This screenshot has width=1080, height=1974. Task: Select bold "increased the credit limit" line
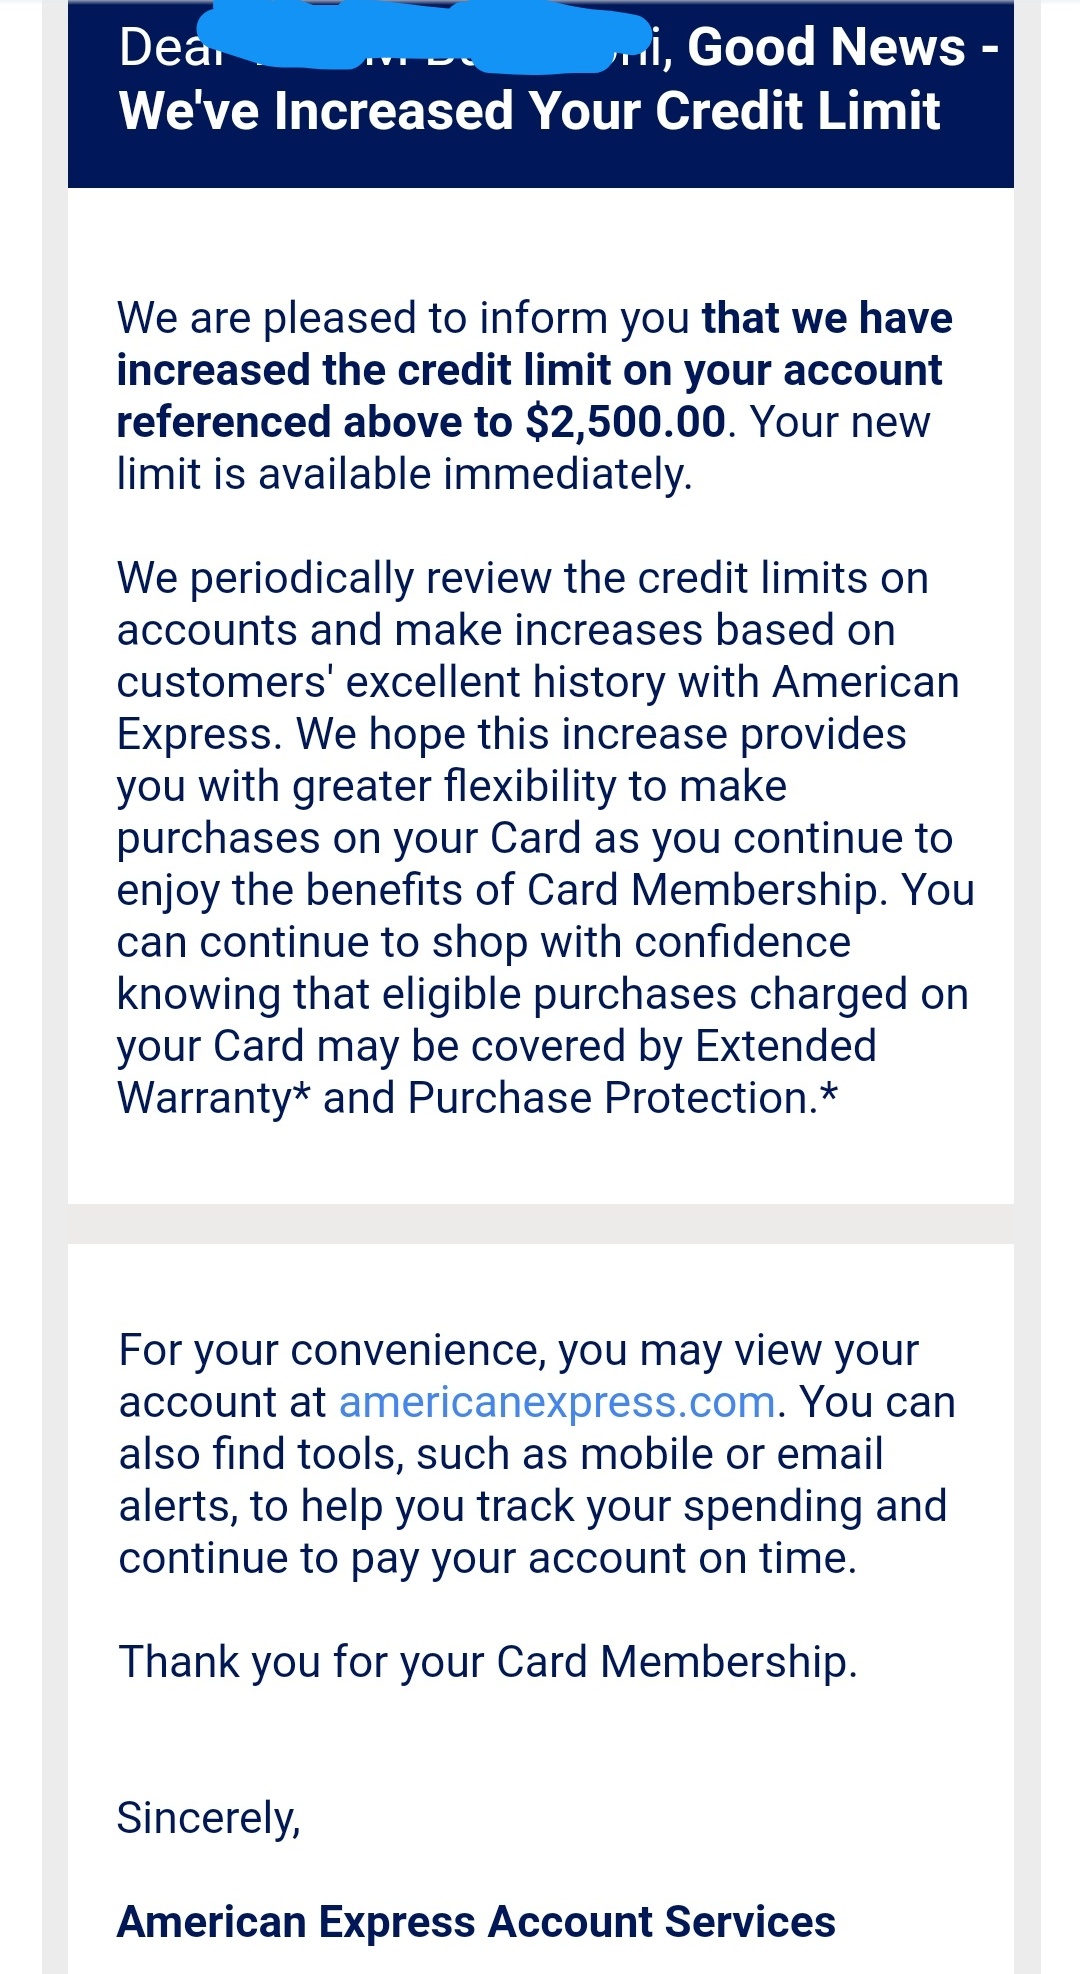click(x=529, y=370)
